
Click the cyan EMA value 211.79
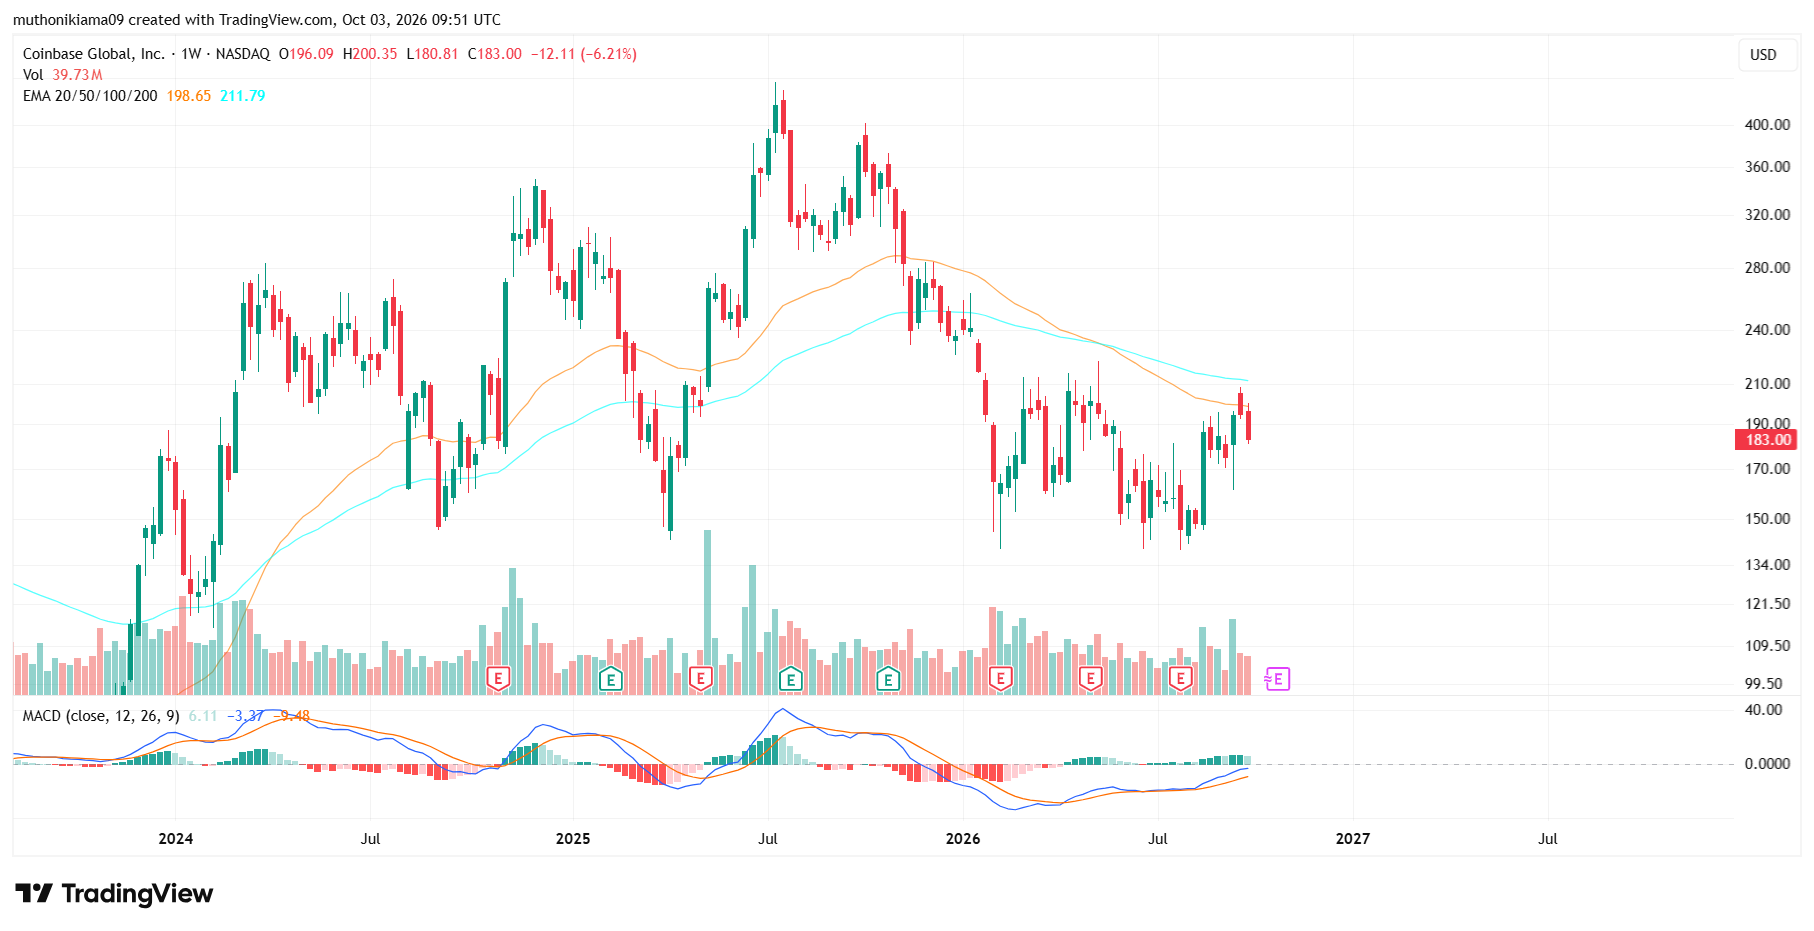pyautogui.click(x=243, y=96)
